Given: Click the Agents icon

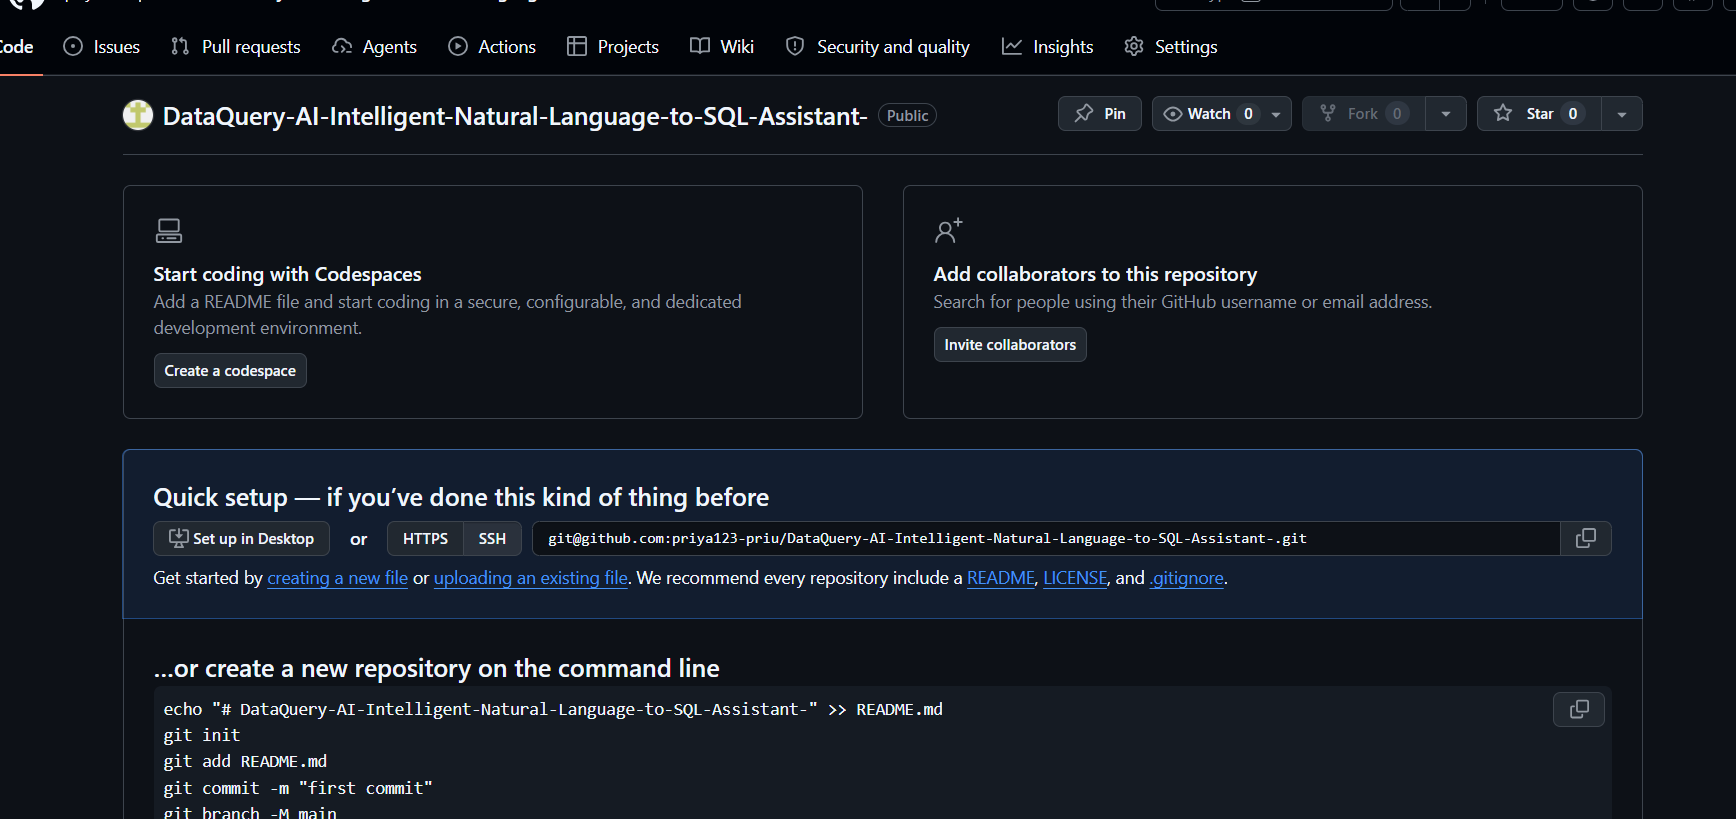Looking at the screenshot, I should click(342, 46).
